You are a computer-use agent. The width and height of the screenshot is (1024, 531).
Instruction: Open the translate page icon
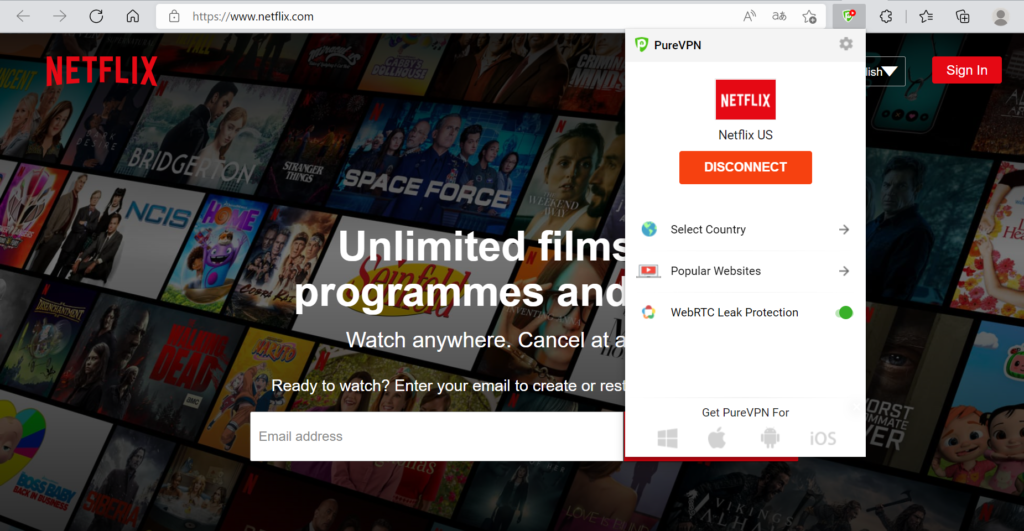pos(779,16)
